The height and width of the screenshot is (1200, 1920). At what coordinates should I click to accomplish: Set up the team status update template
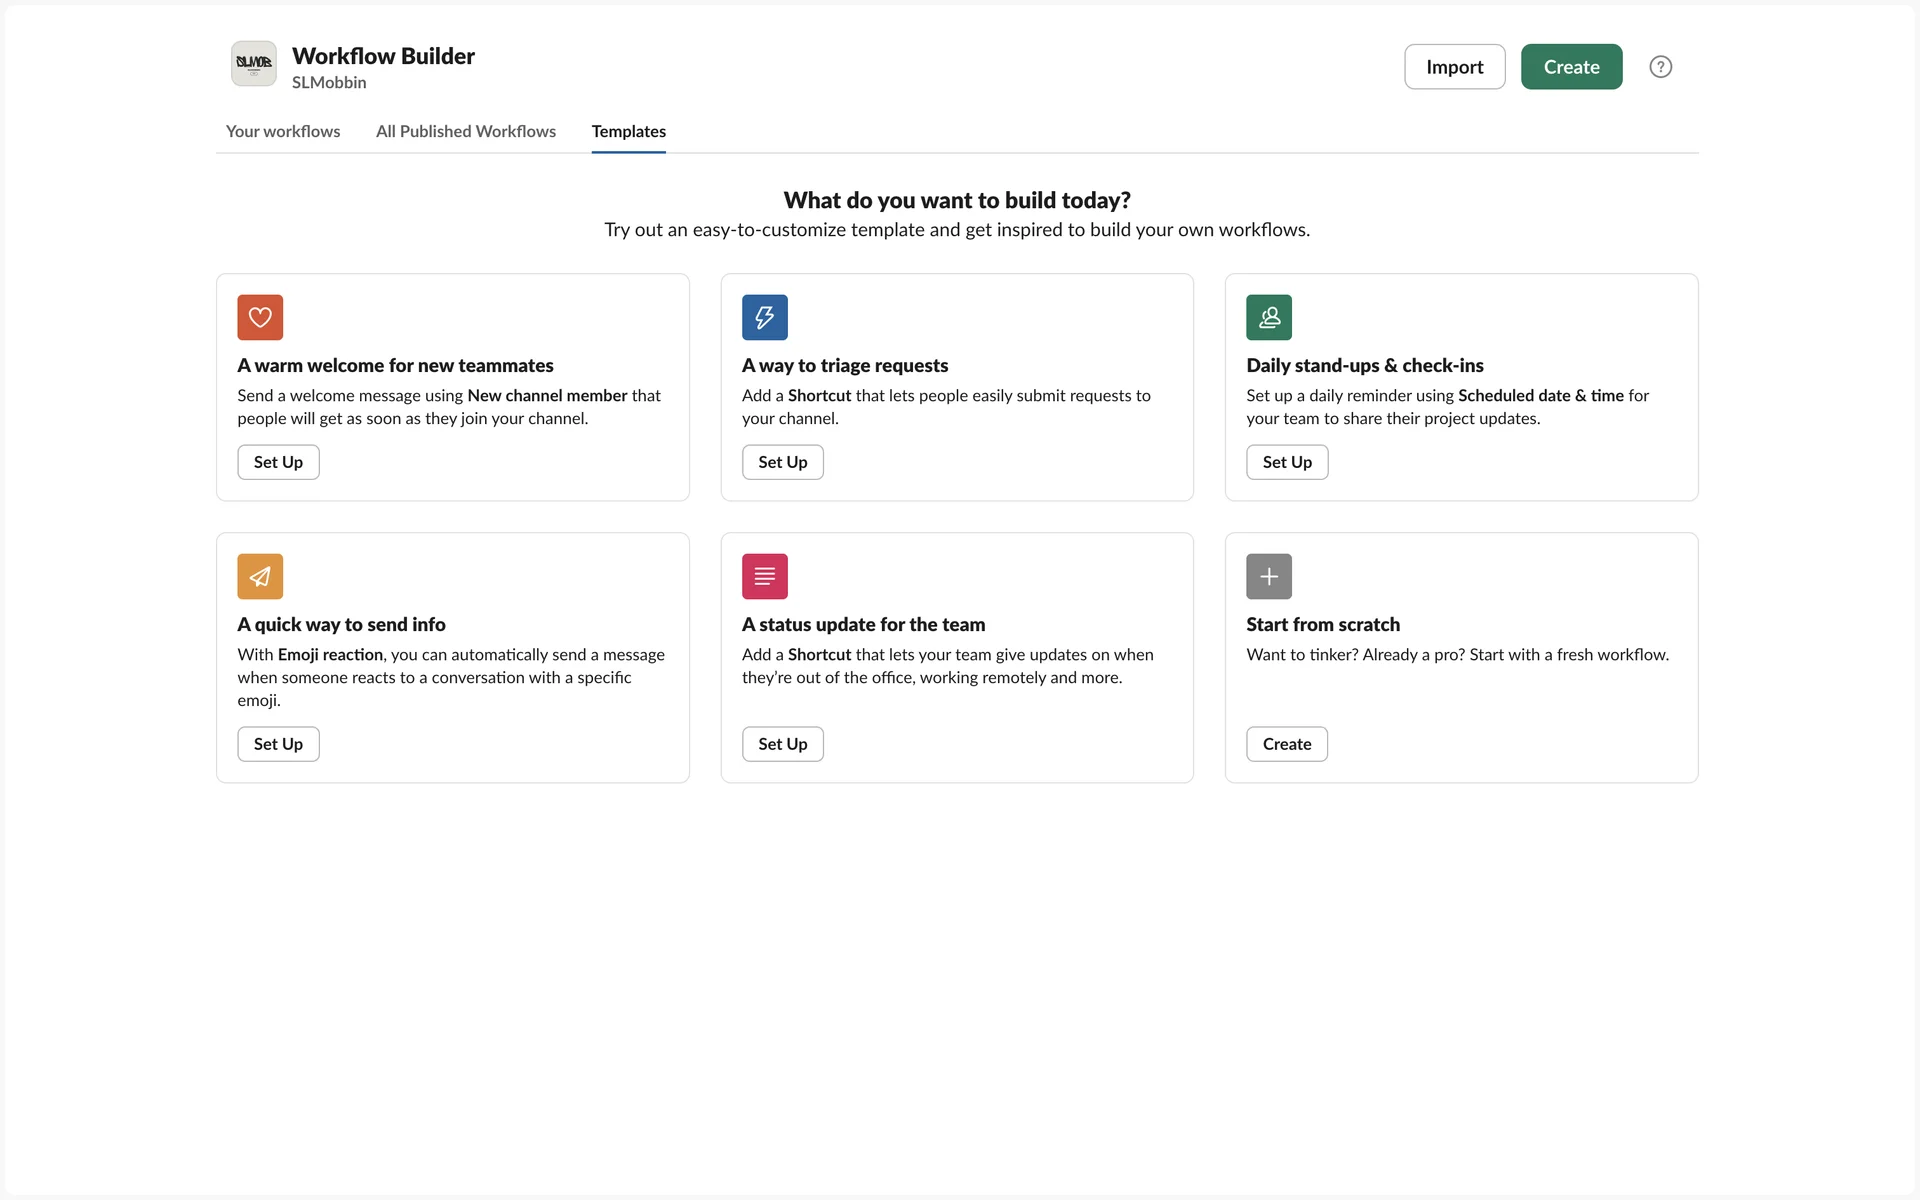pyautogui.click(x=782, y=744)
